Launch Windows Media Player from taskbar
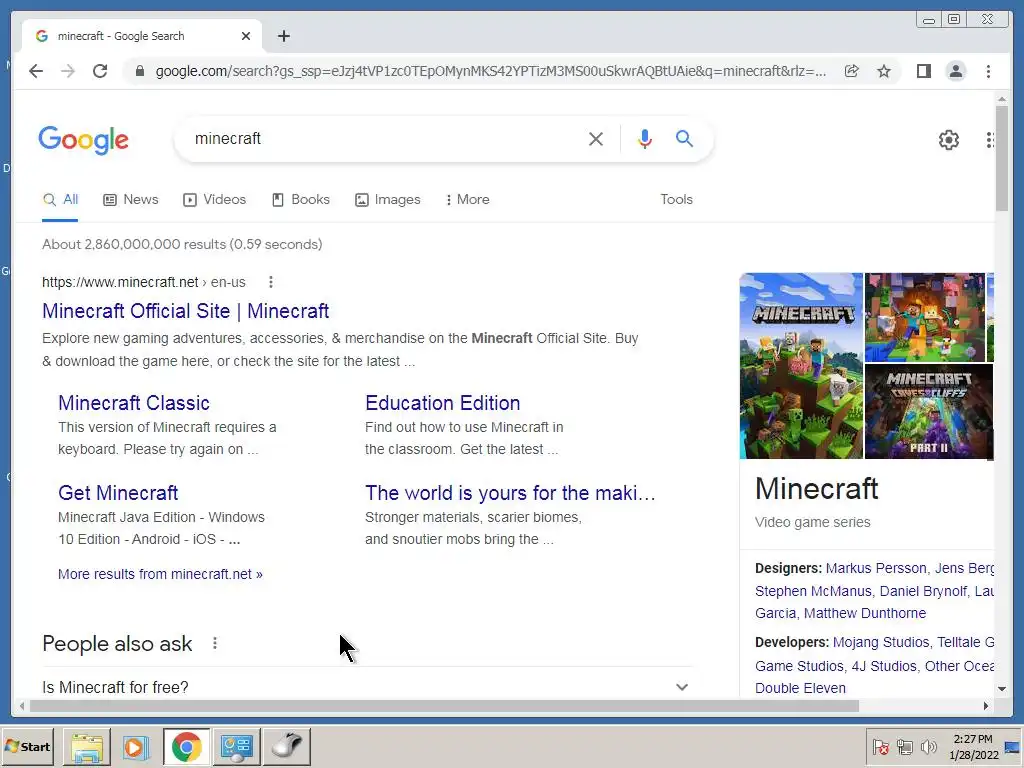This screenshot has height=768, width=1024. 135,746
